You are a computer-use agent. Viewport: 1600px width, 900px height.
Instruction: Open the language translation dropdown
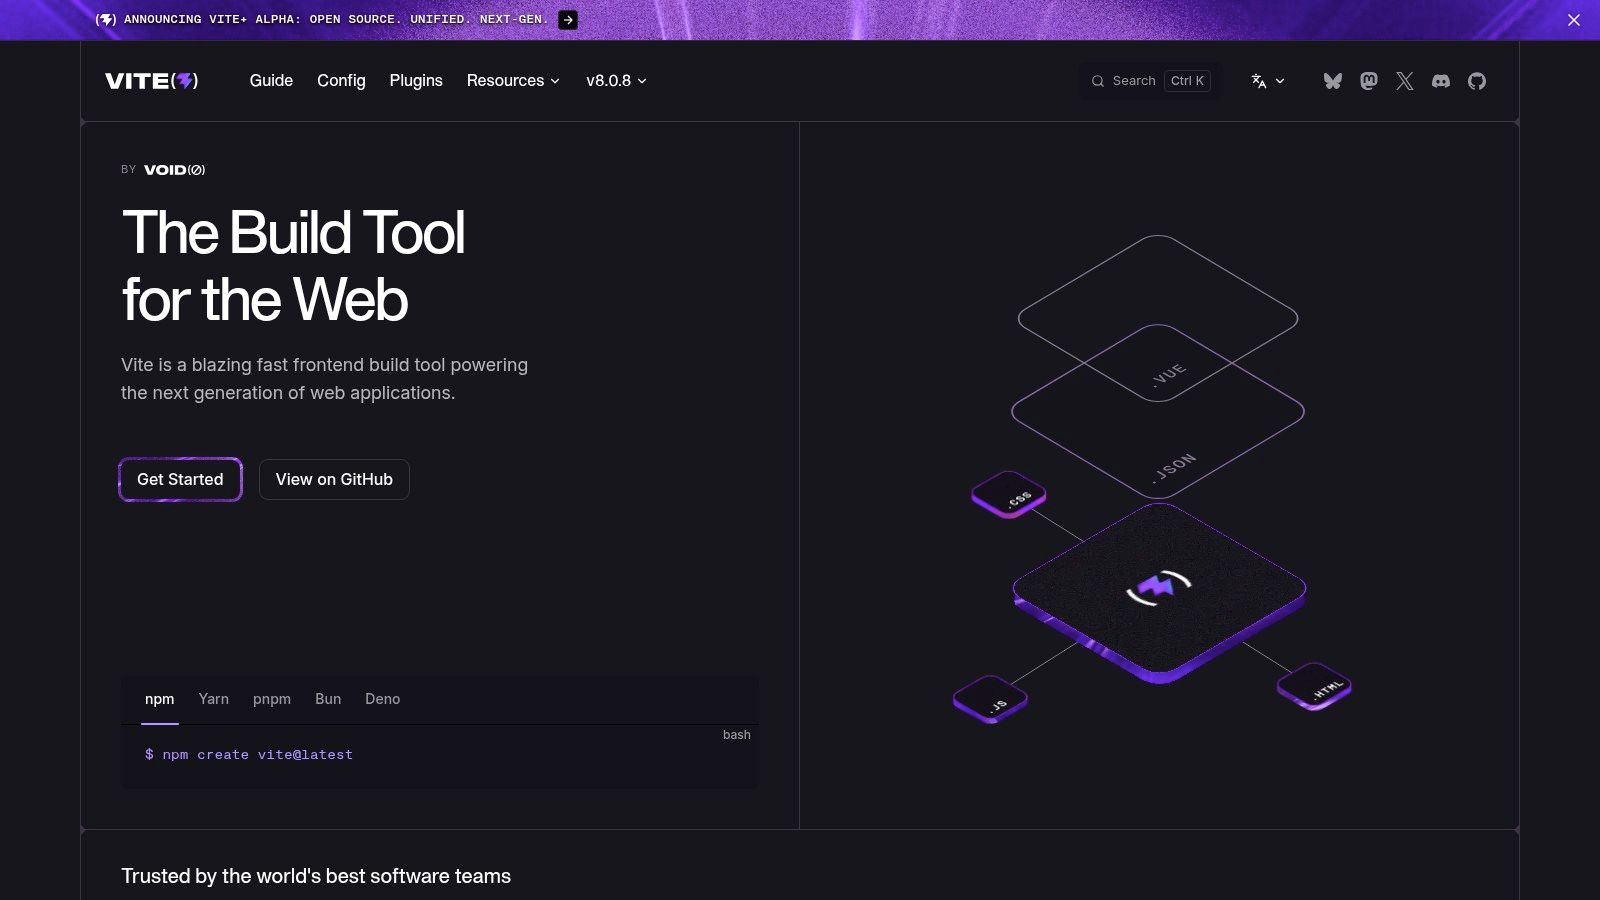tap(1267, 81)
